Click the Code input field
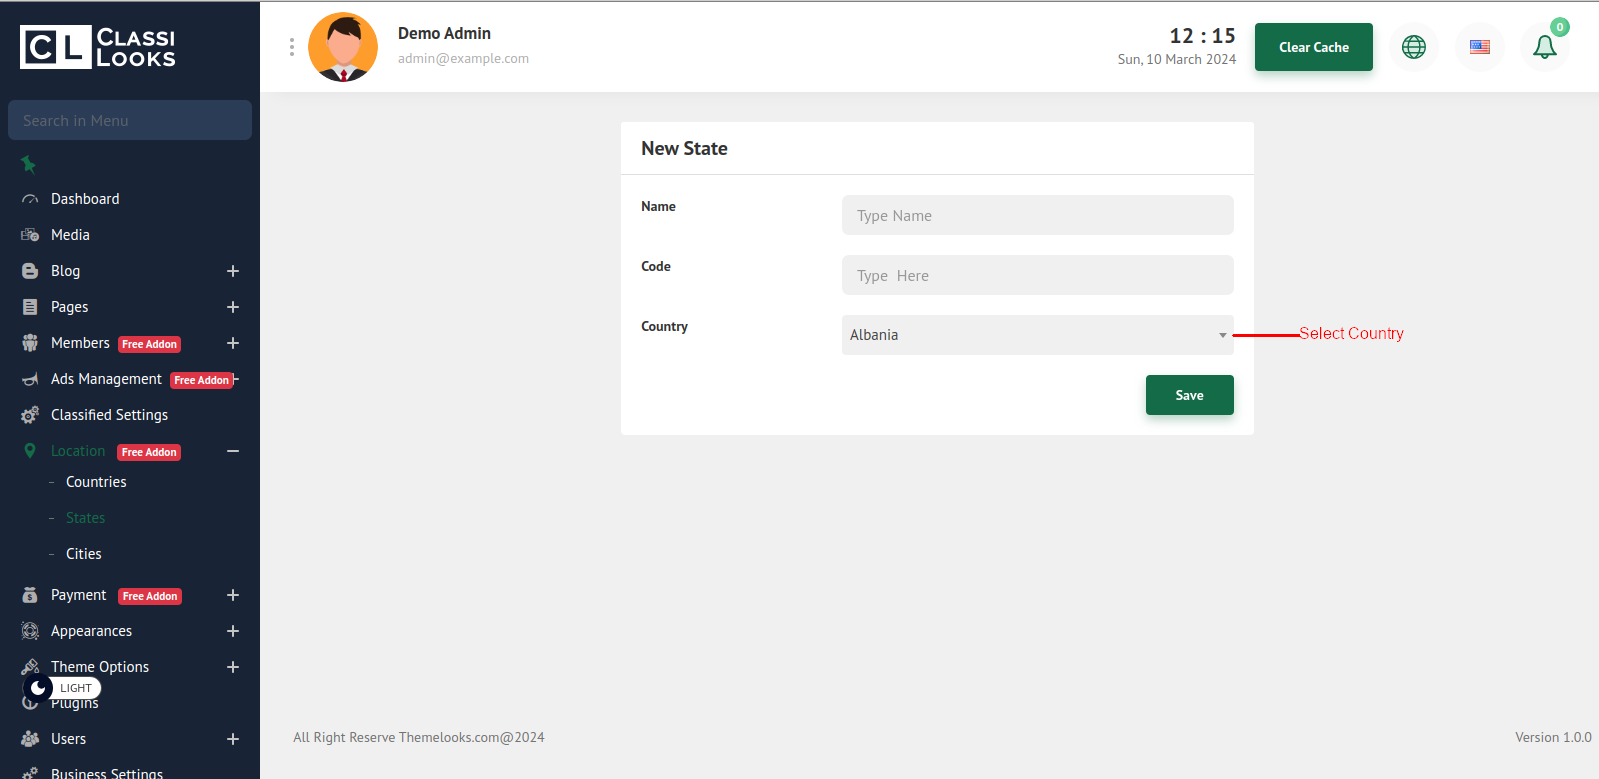Image resolution: width=1599 pixels, height=779 pixels. [1037, 275]
